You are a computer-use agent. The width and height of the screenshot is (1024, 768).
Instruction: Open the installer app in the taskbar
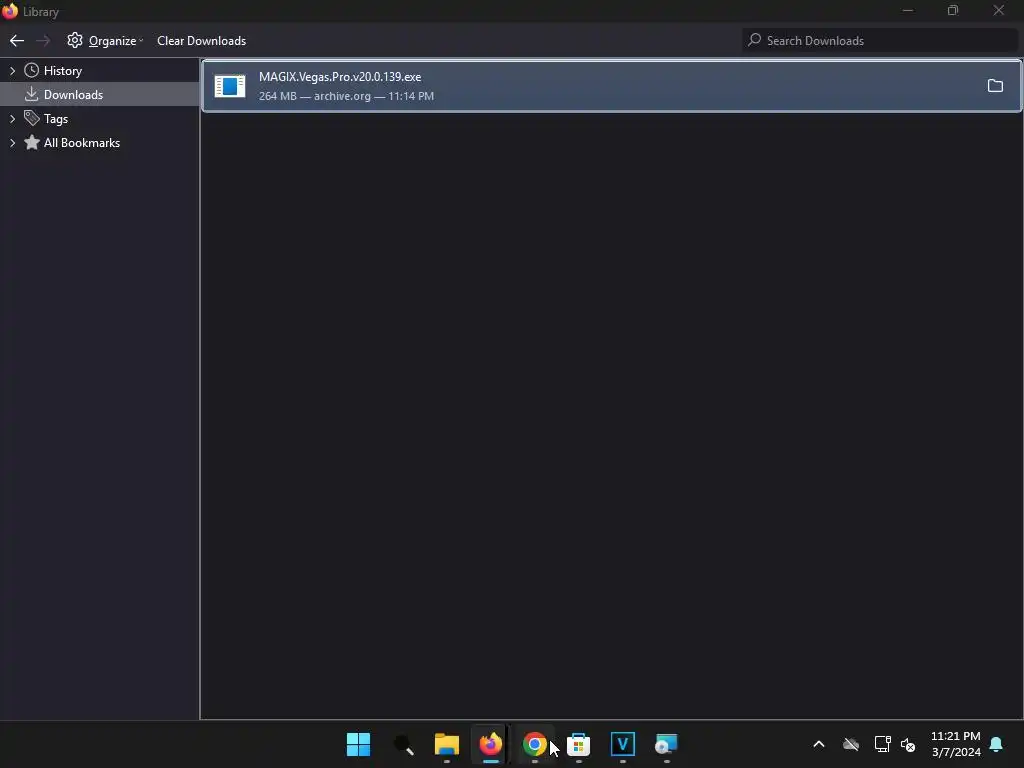tap(666, 744)
